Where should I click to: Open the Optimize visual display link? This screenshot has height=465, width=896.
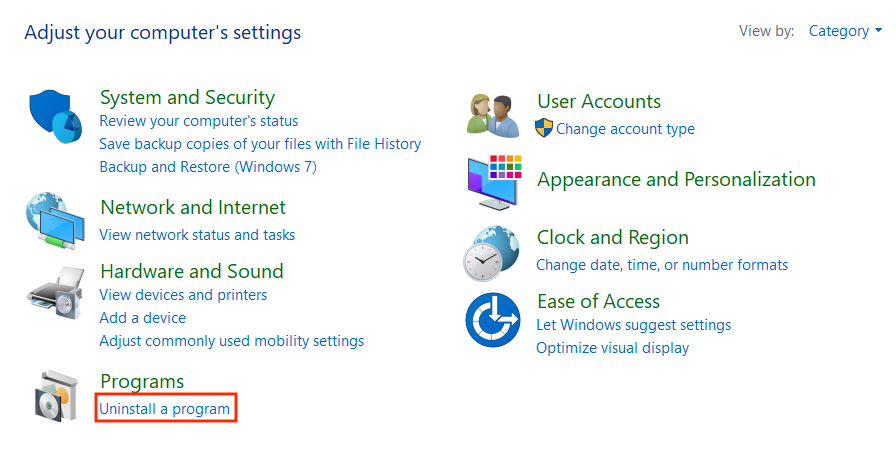tap(612, 348)
